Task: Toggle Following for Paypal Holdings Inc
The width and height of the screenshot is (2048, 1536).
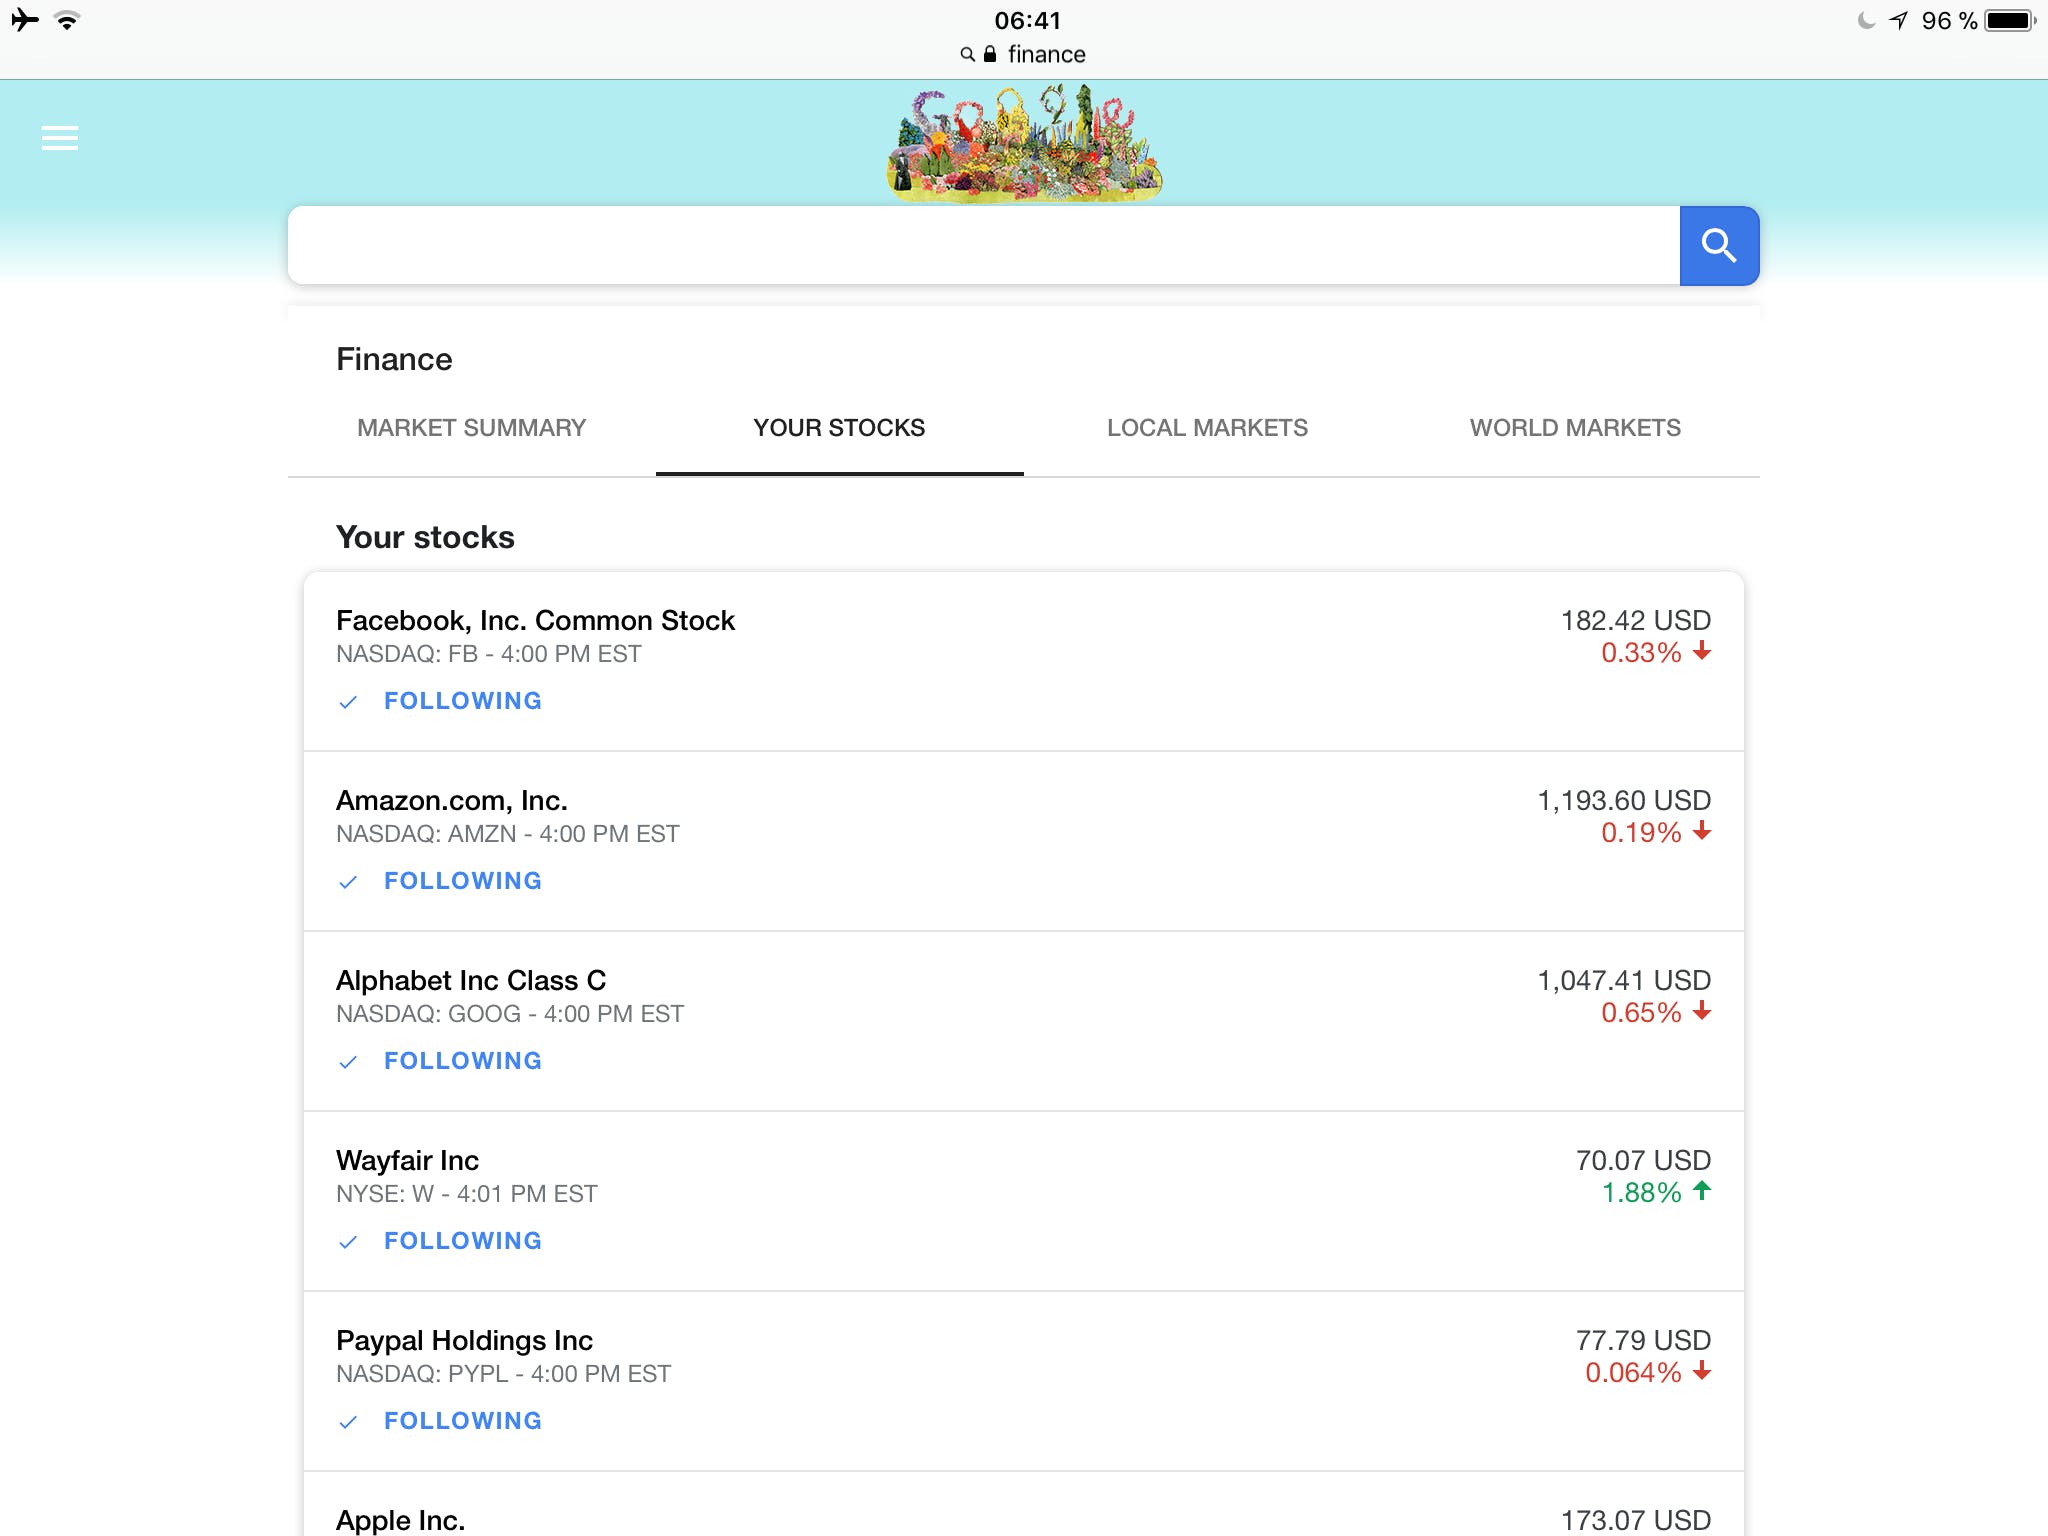Action: pyautogui.click(x=441, y=1421)
